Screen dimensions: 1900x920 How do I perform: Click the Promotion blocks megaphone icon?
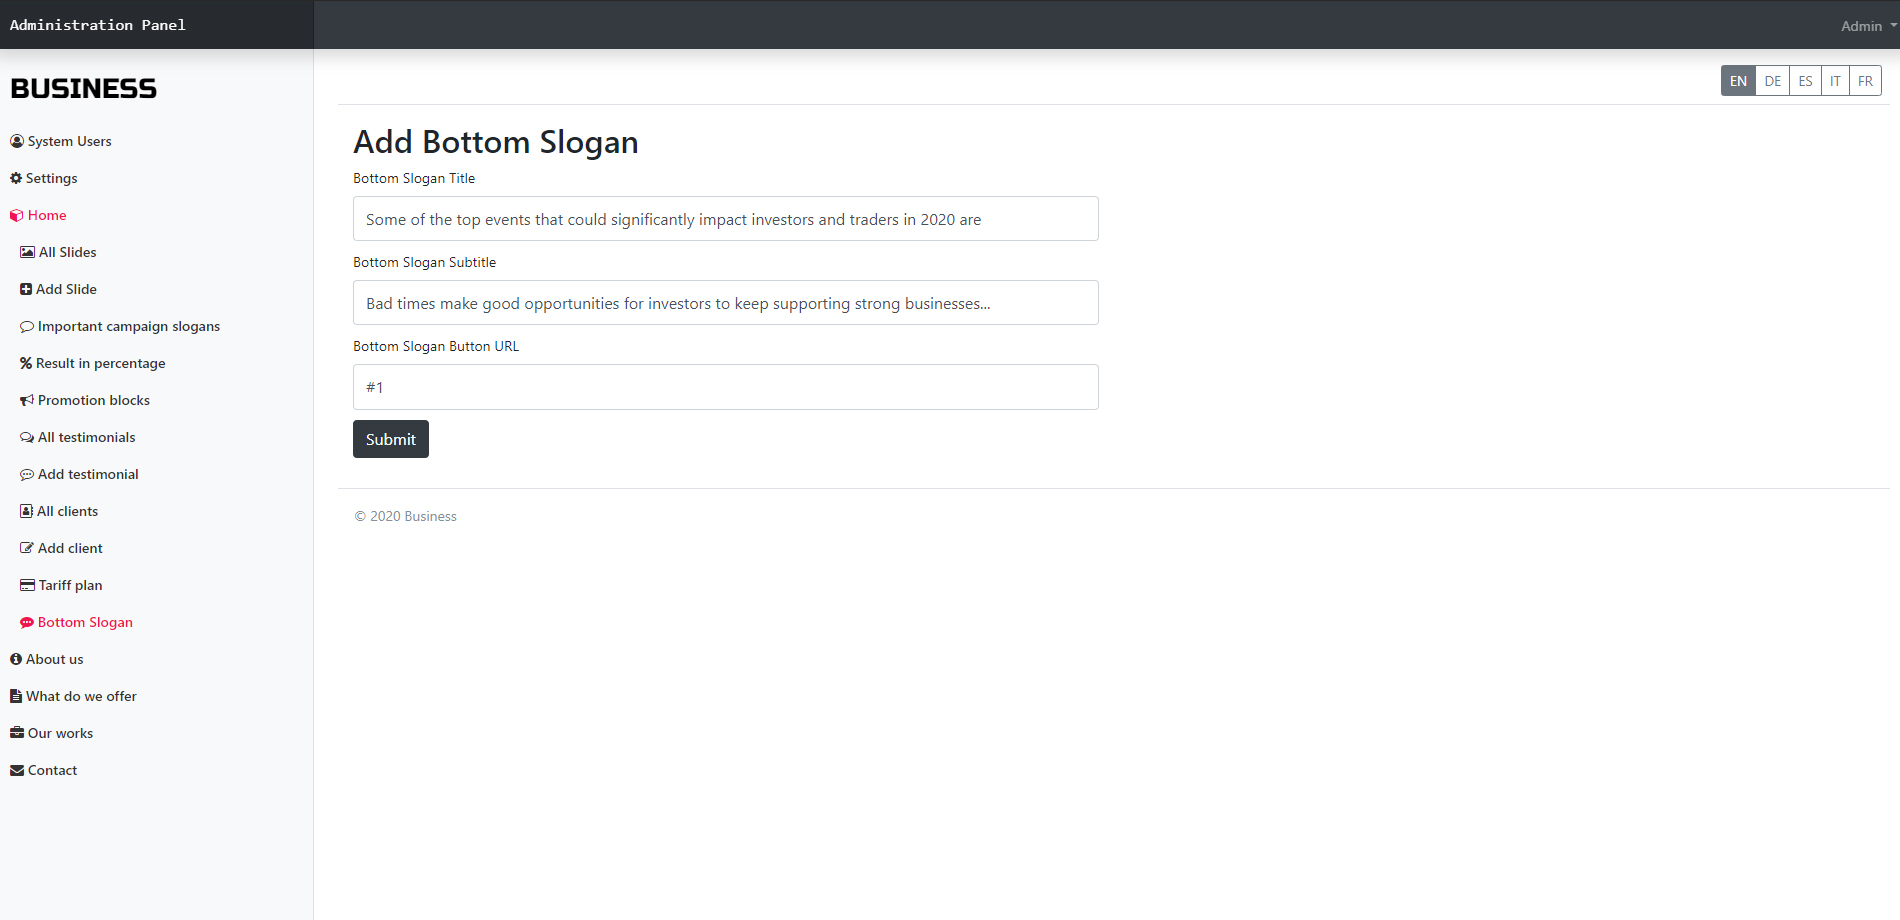click(x=27, y=400)
